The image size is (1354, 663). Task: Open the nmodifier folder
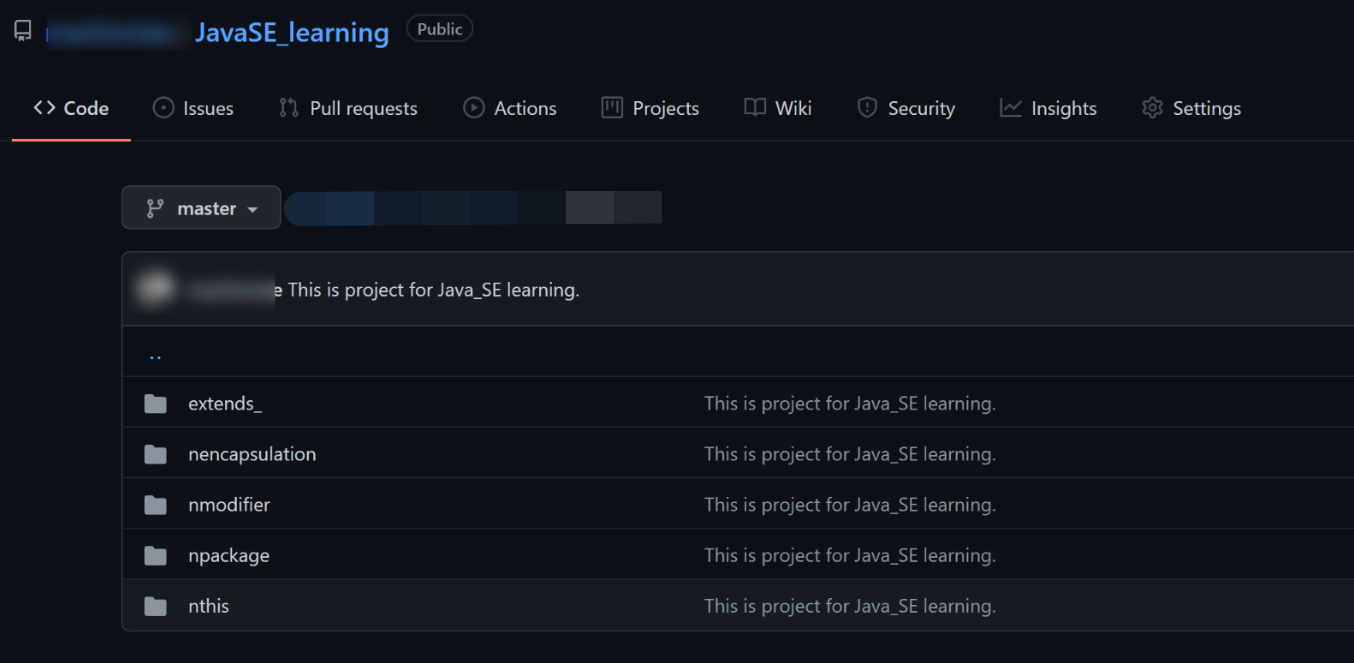[x=229, y=505]
